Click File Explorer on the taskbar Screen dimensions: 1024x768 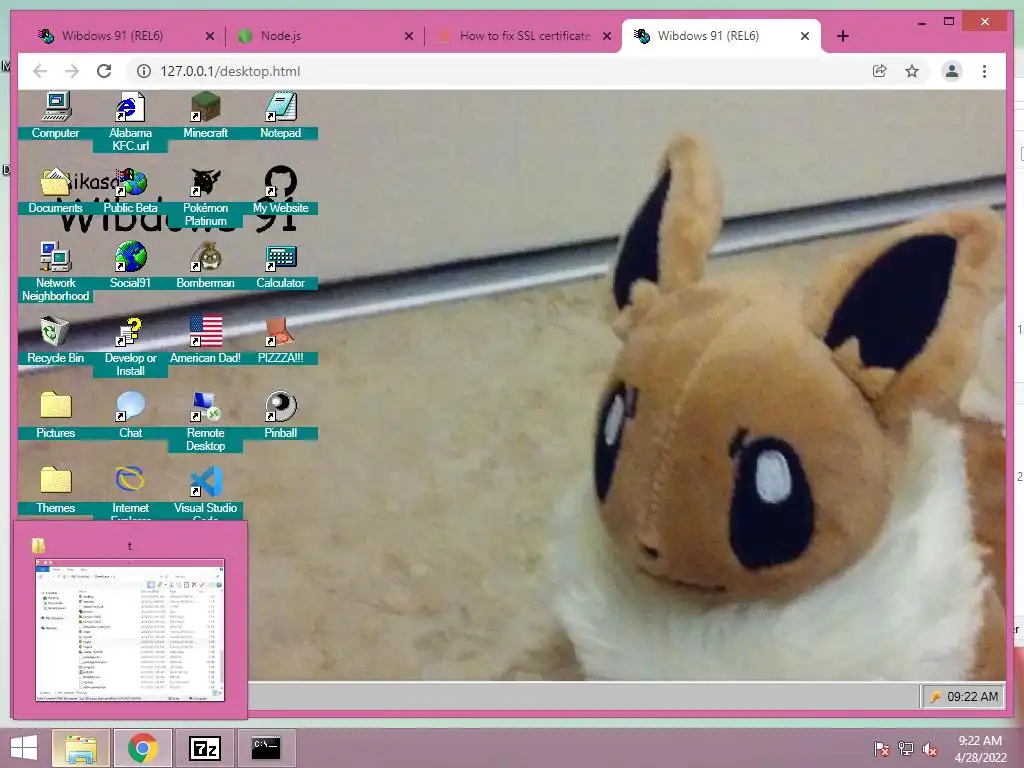coord(80,748)
